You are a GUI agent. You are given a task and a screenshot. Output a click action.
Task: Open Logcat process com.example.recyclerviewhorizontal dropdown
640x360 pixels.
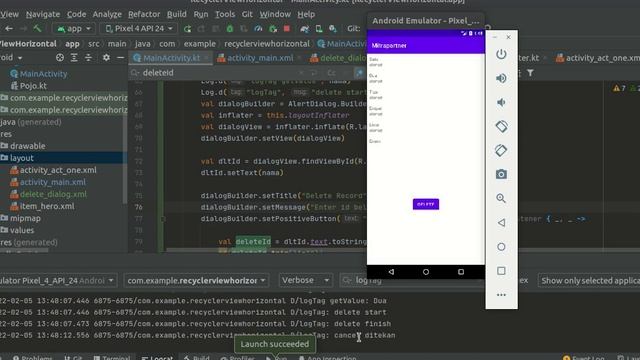coord(196,281)
